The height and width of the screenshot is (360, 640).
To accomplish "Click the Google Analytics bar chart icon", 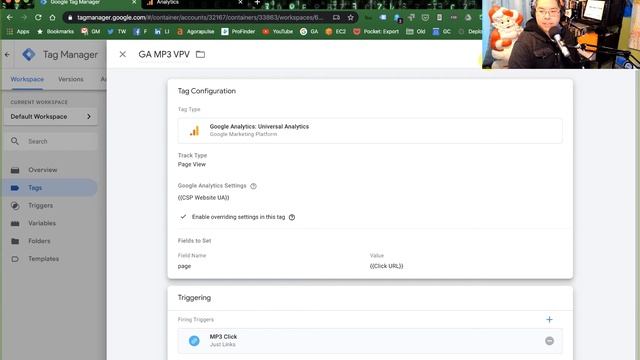I will click(195, 131).
